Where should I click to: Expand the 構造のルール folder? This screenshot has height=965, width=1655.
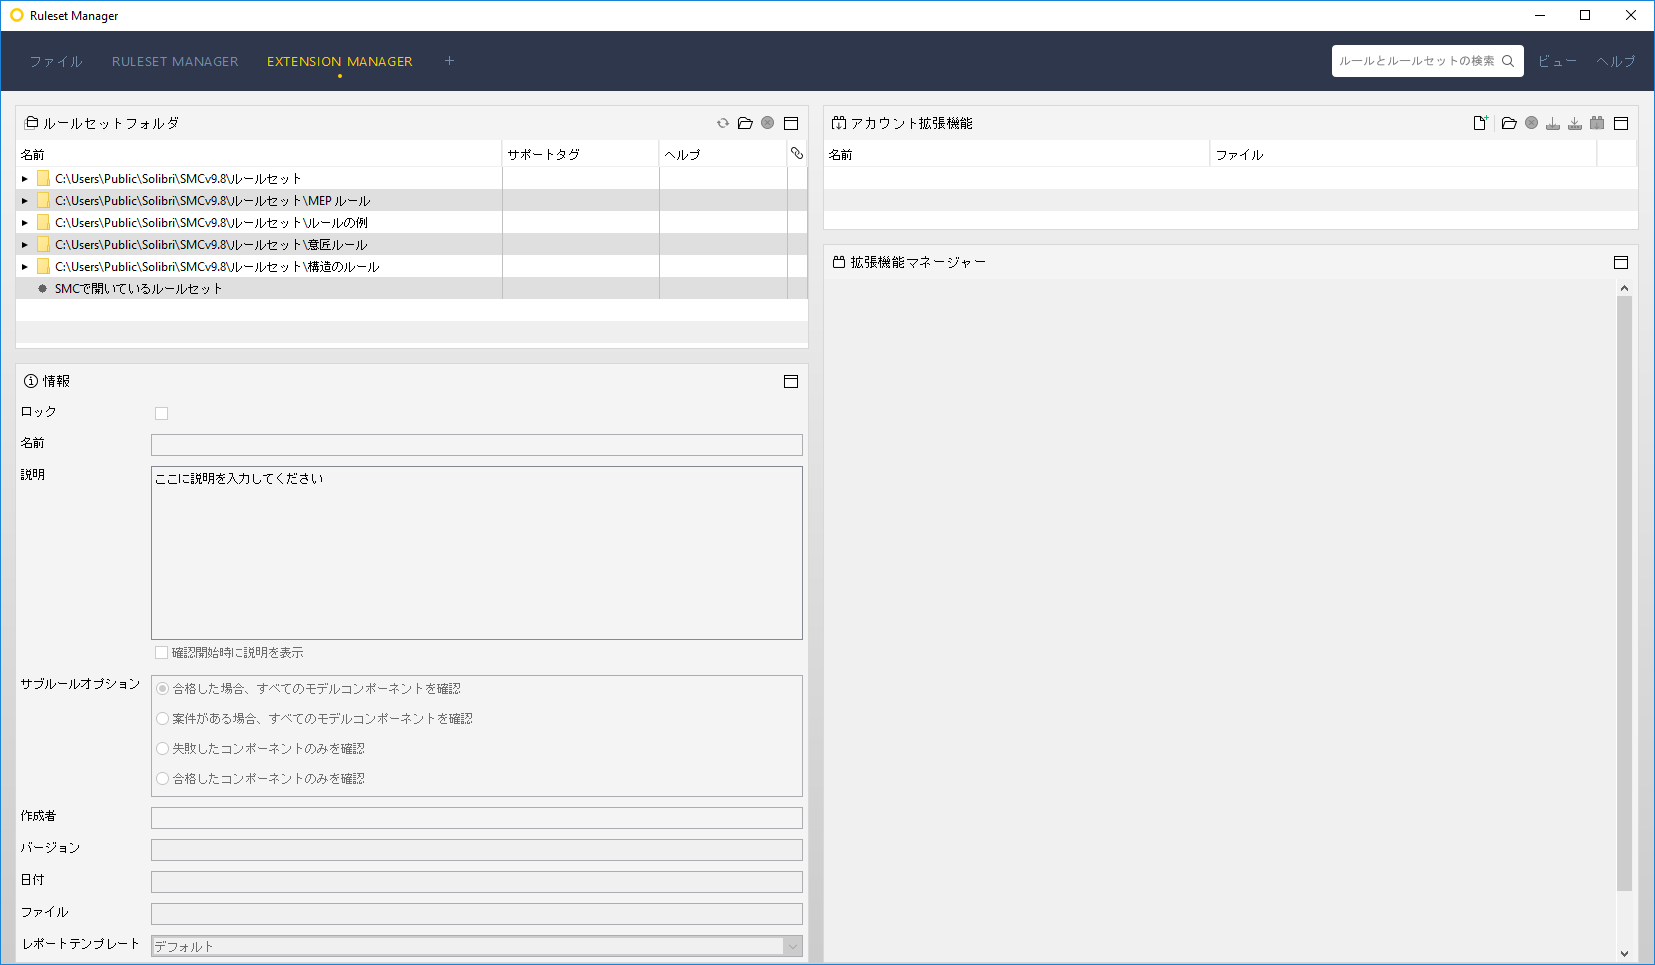point(25,267)
